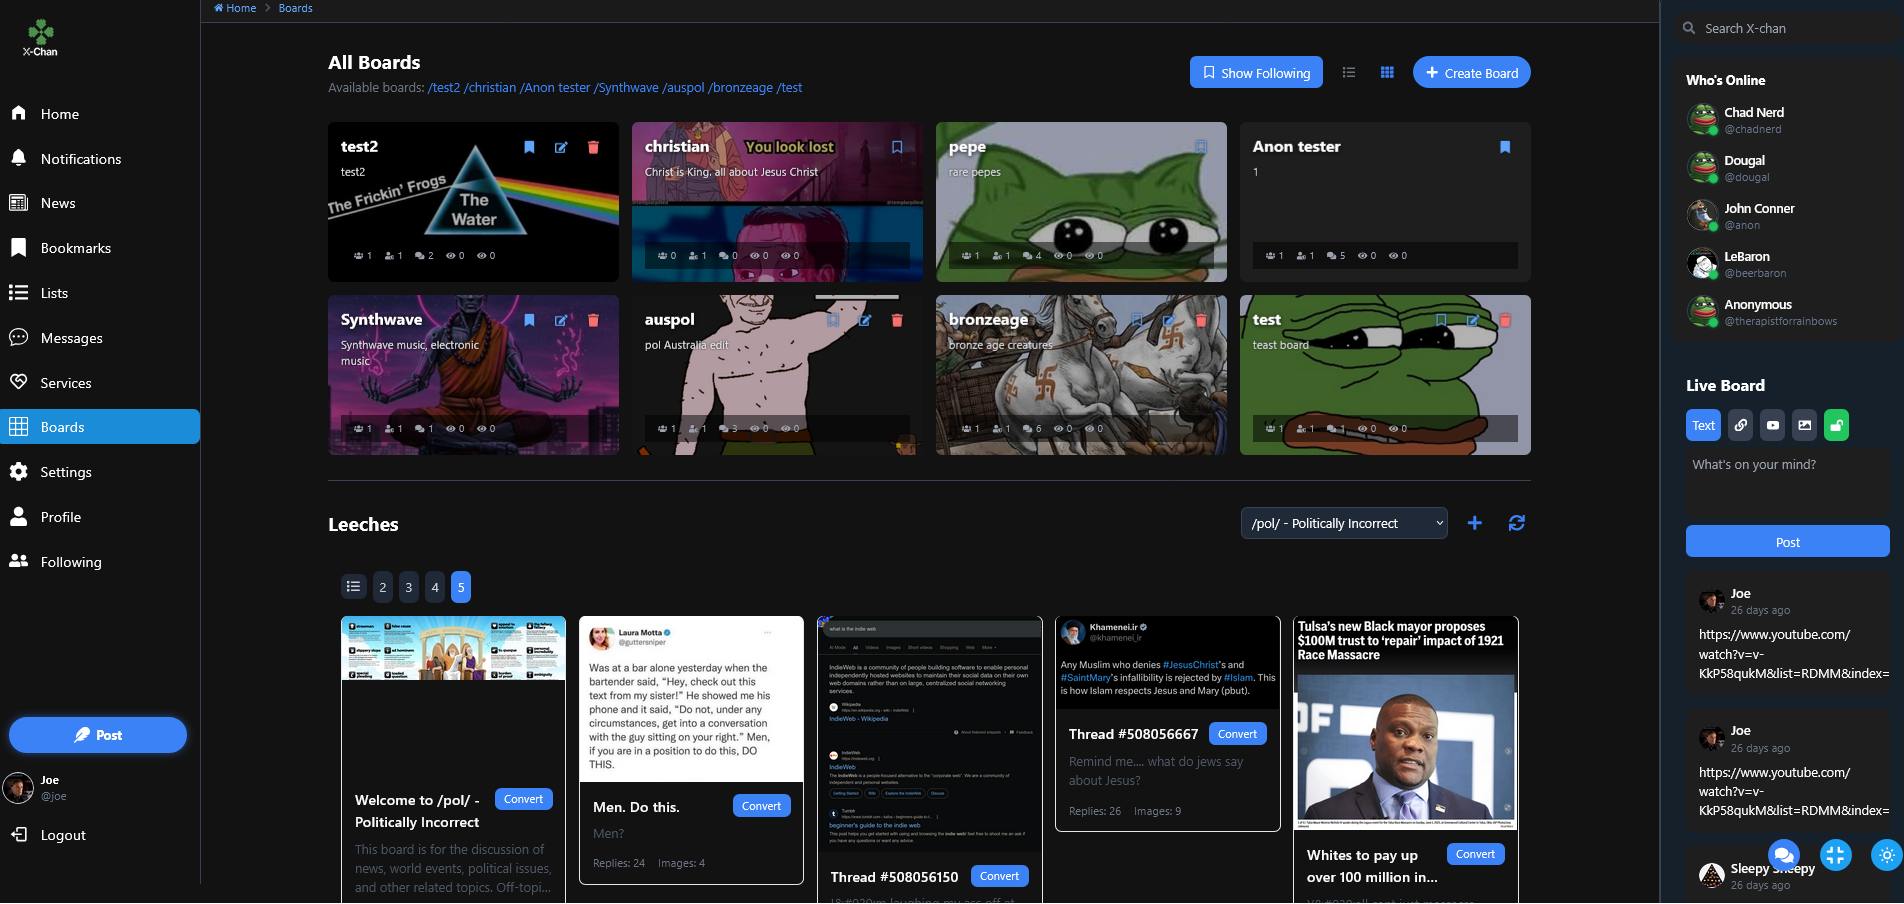The width and height of the screenshot is (1904, 904).
Task: Open the /Synthwave available board link
Action: coord(626,88)
